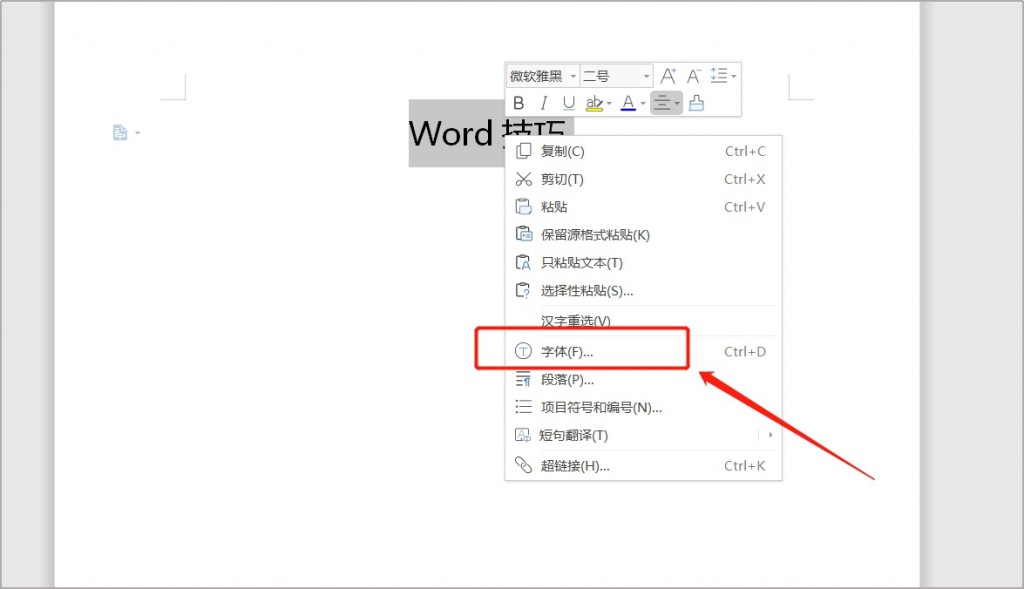Click the center alignment icon

(x=662, y=103)
